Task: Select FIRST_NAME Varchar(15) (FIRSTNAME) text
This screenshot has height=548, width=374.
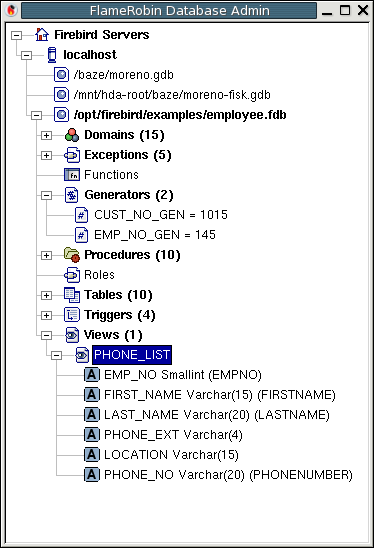Action: click(x=220, y=395)
